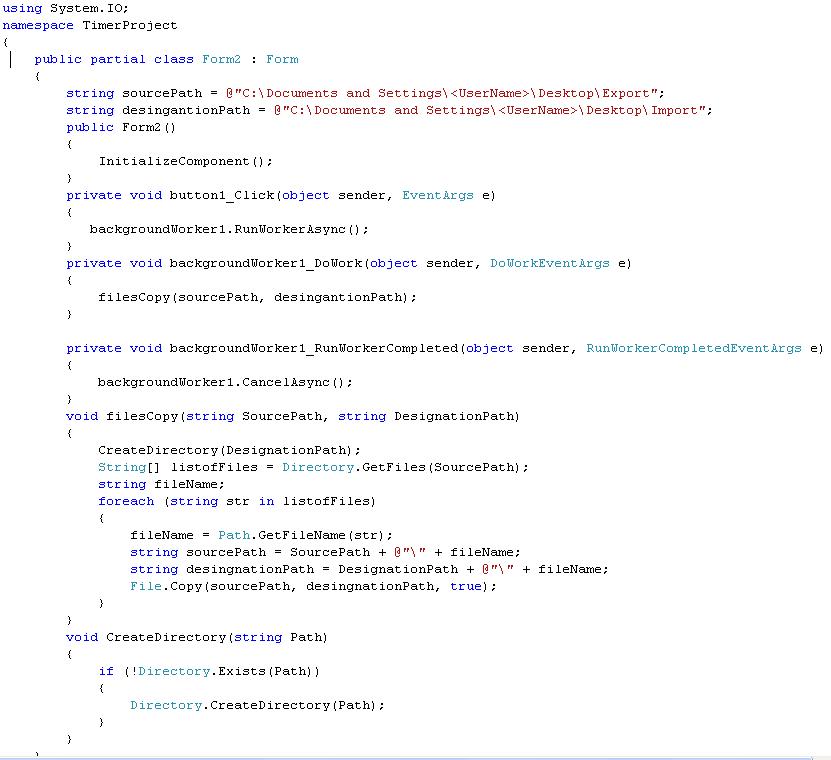Click 'Path.GetFileName(str)' expression
The image size is (831, 760).
(302, 535)
